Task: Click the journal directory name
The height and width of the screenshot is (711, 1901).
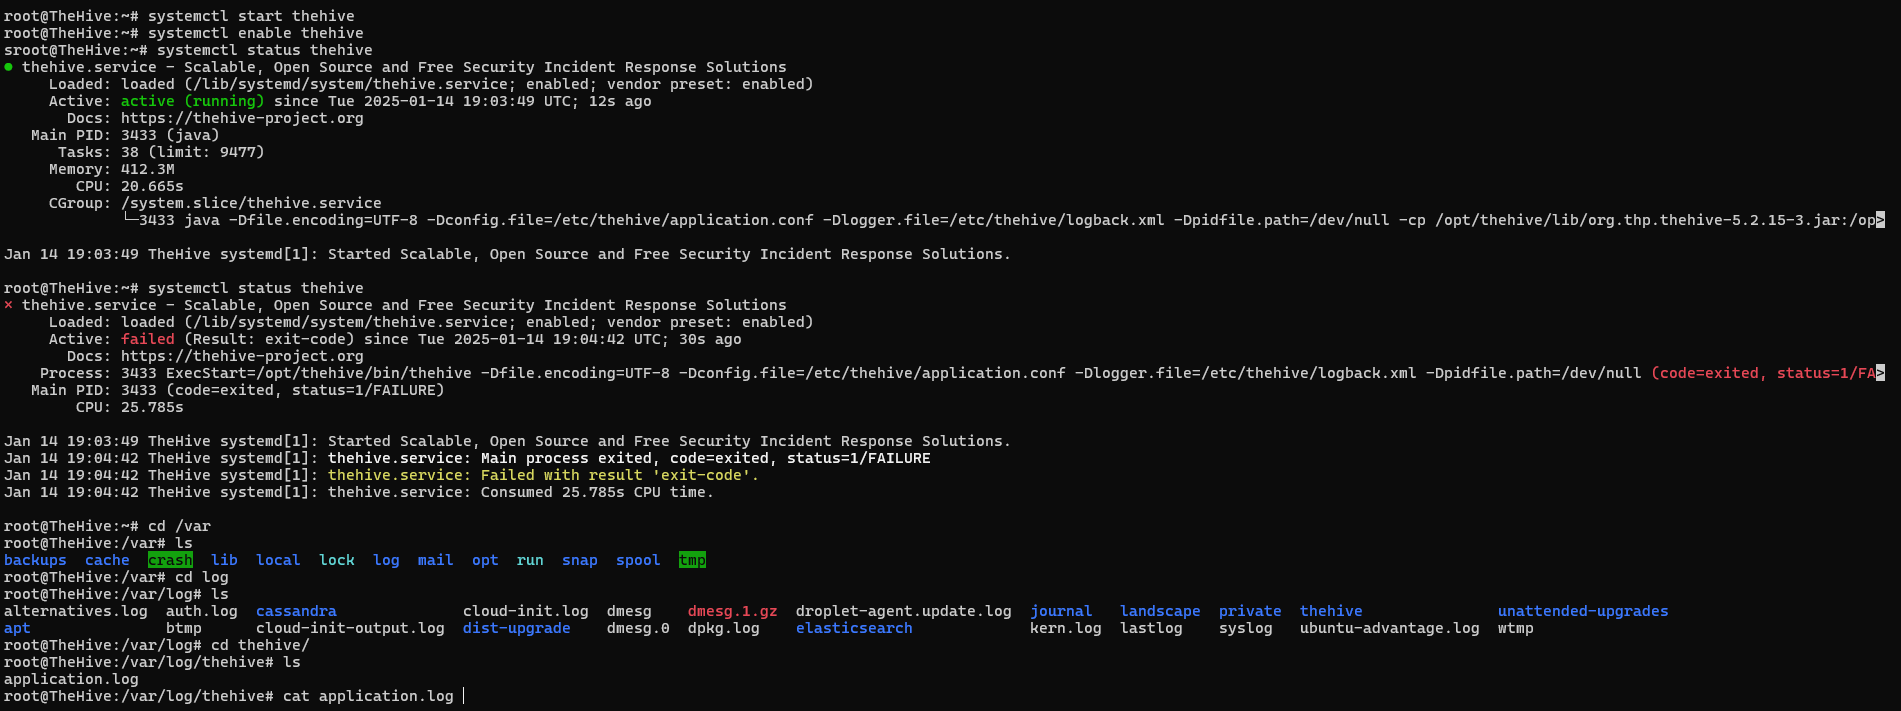Action: pos(1061,611)
